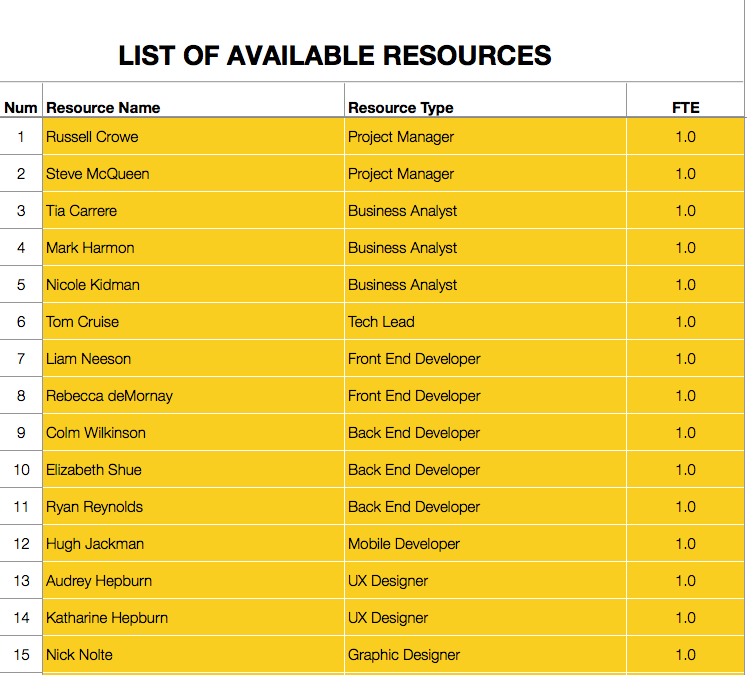Select row number 2 cell
This screenshot has height=675, width=747.
[x=21, y=174]
